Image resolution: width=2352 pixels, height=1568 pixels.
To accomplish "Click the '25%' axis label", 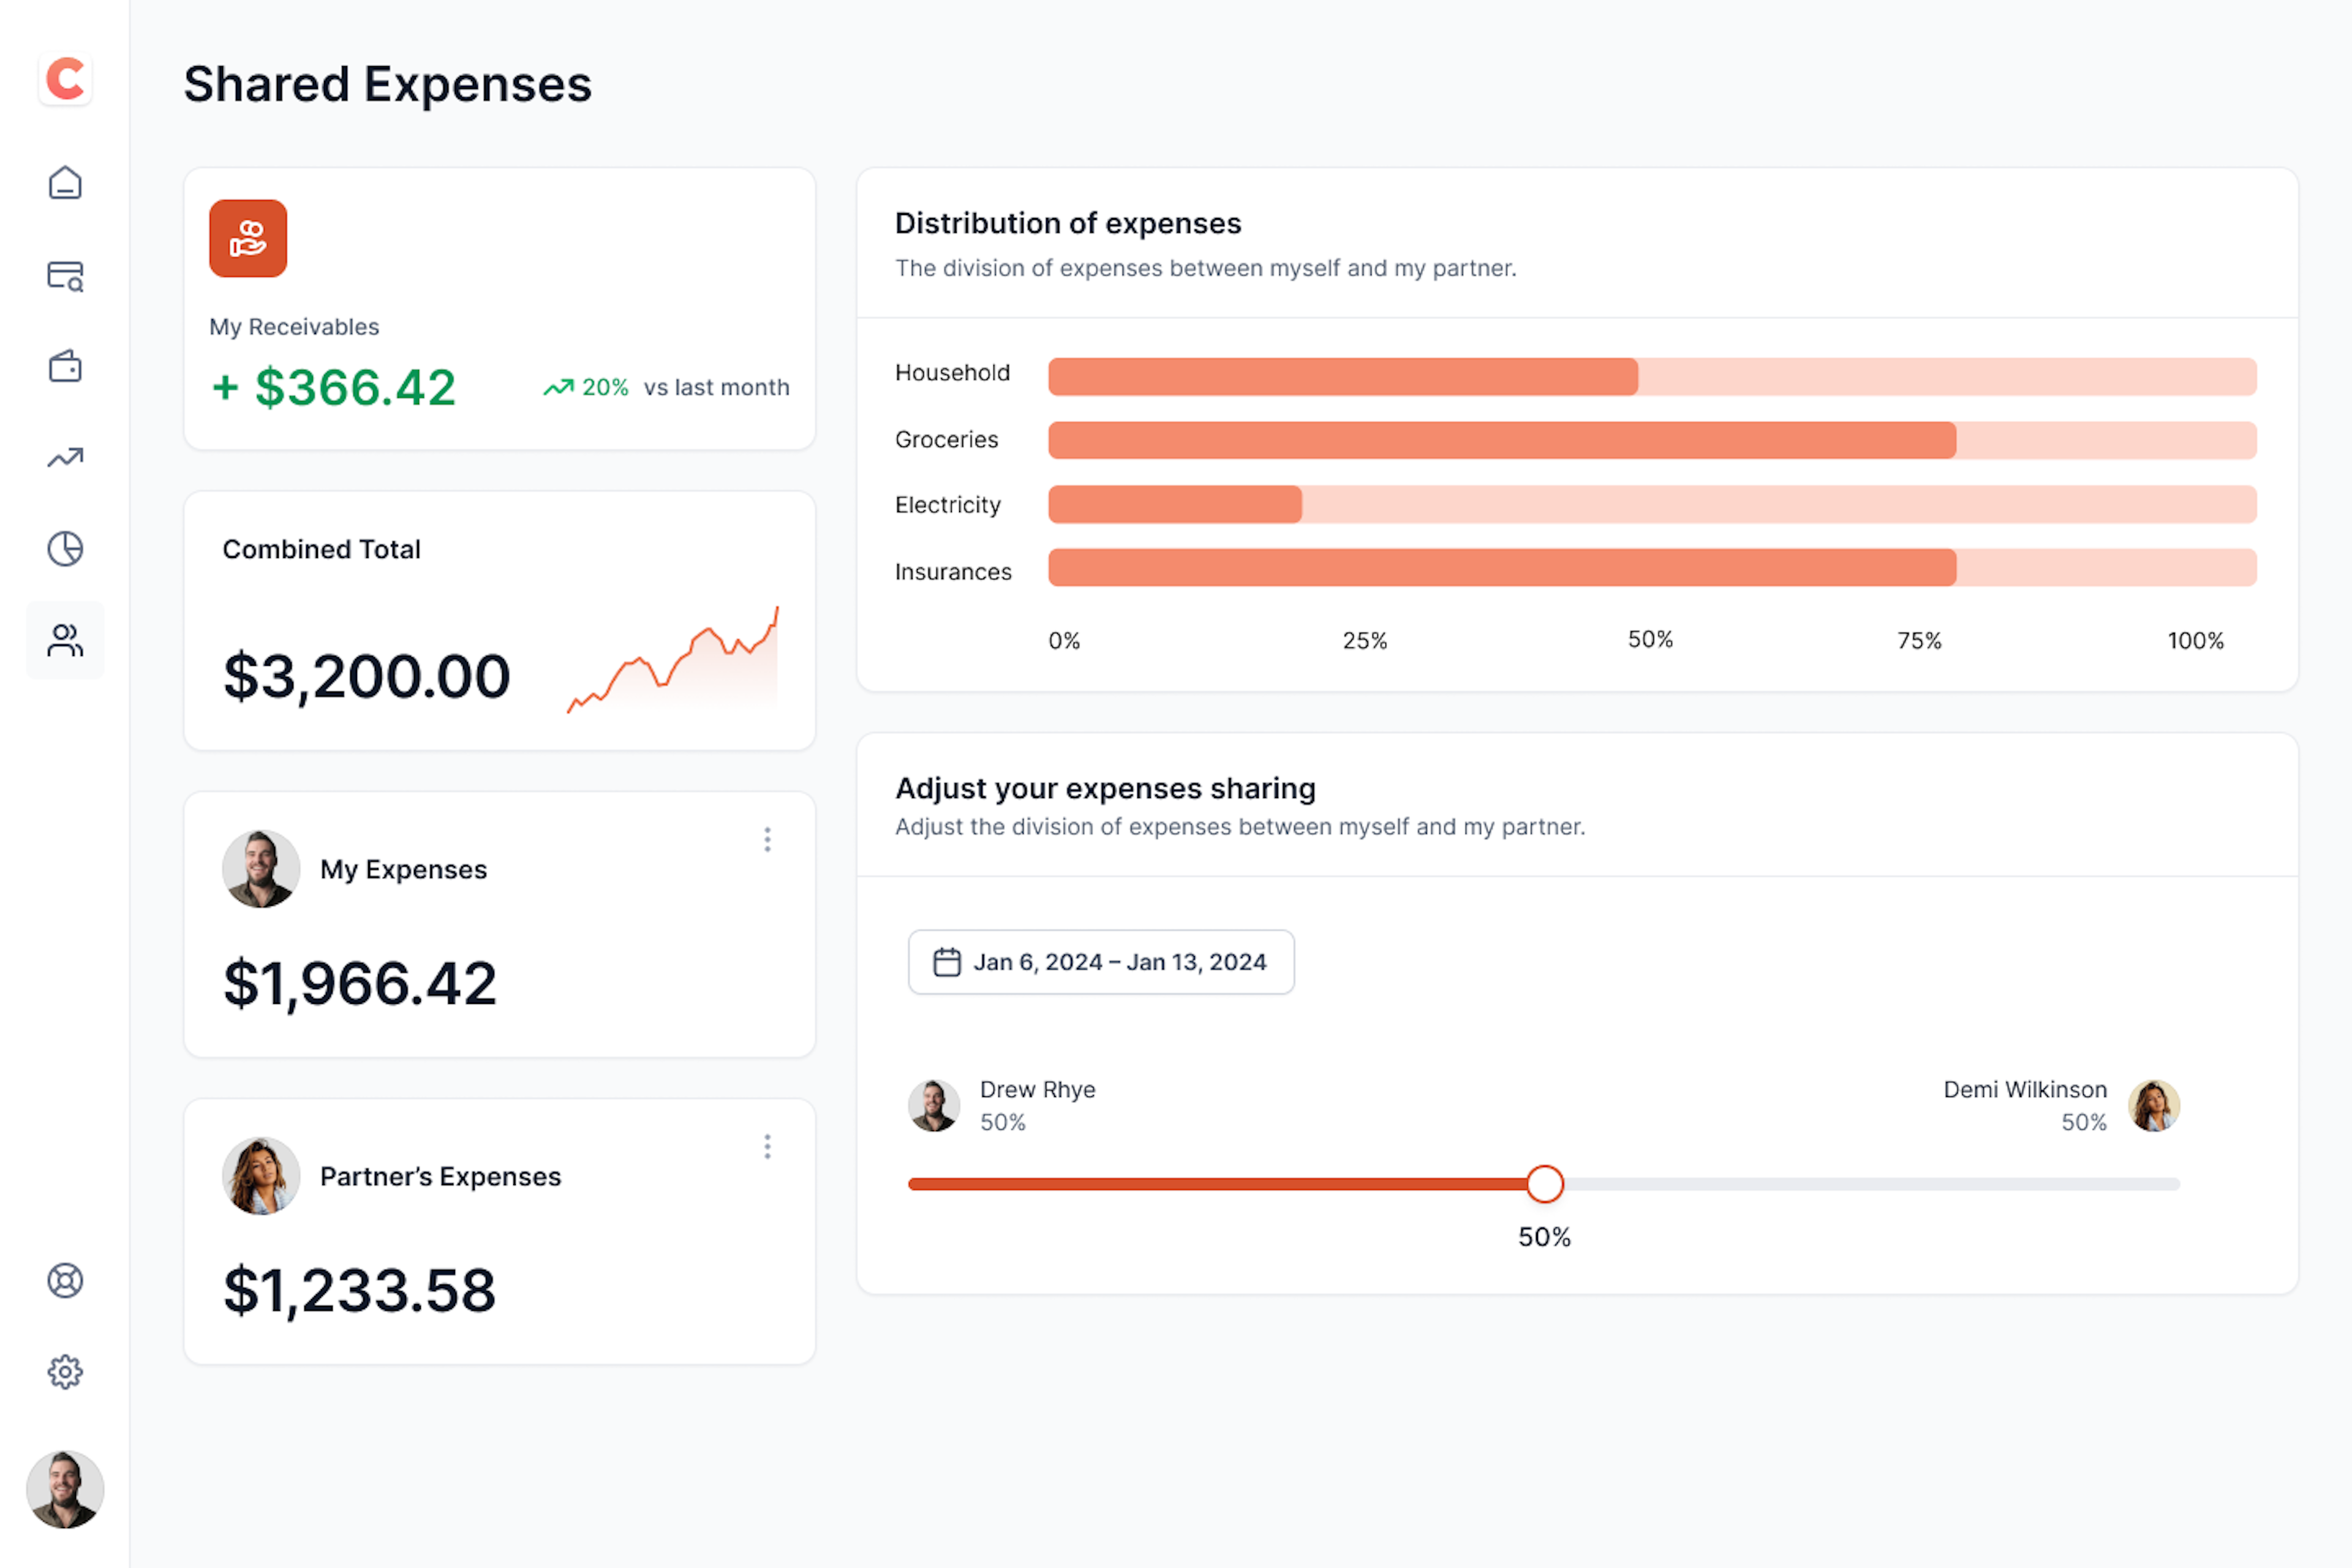I will click(1364, 641).
